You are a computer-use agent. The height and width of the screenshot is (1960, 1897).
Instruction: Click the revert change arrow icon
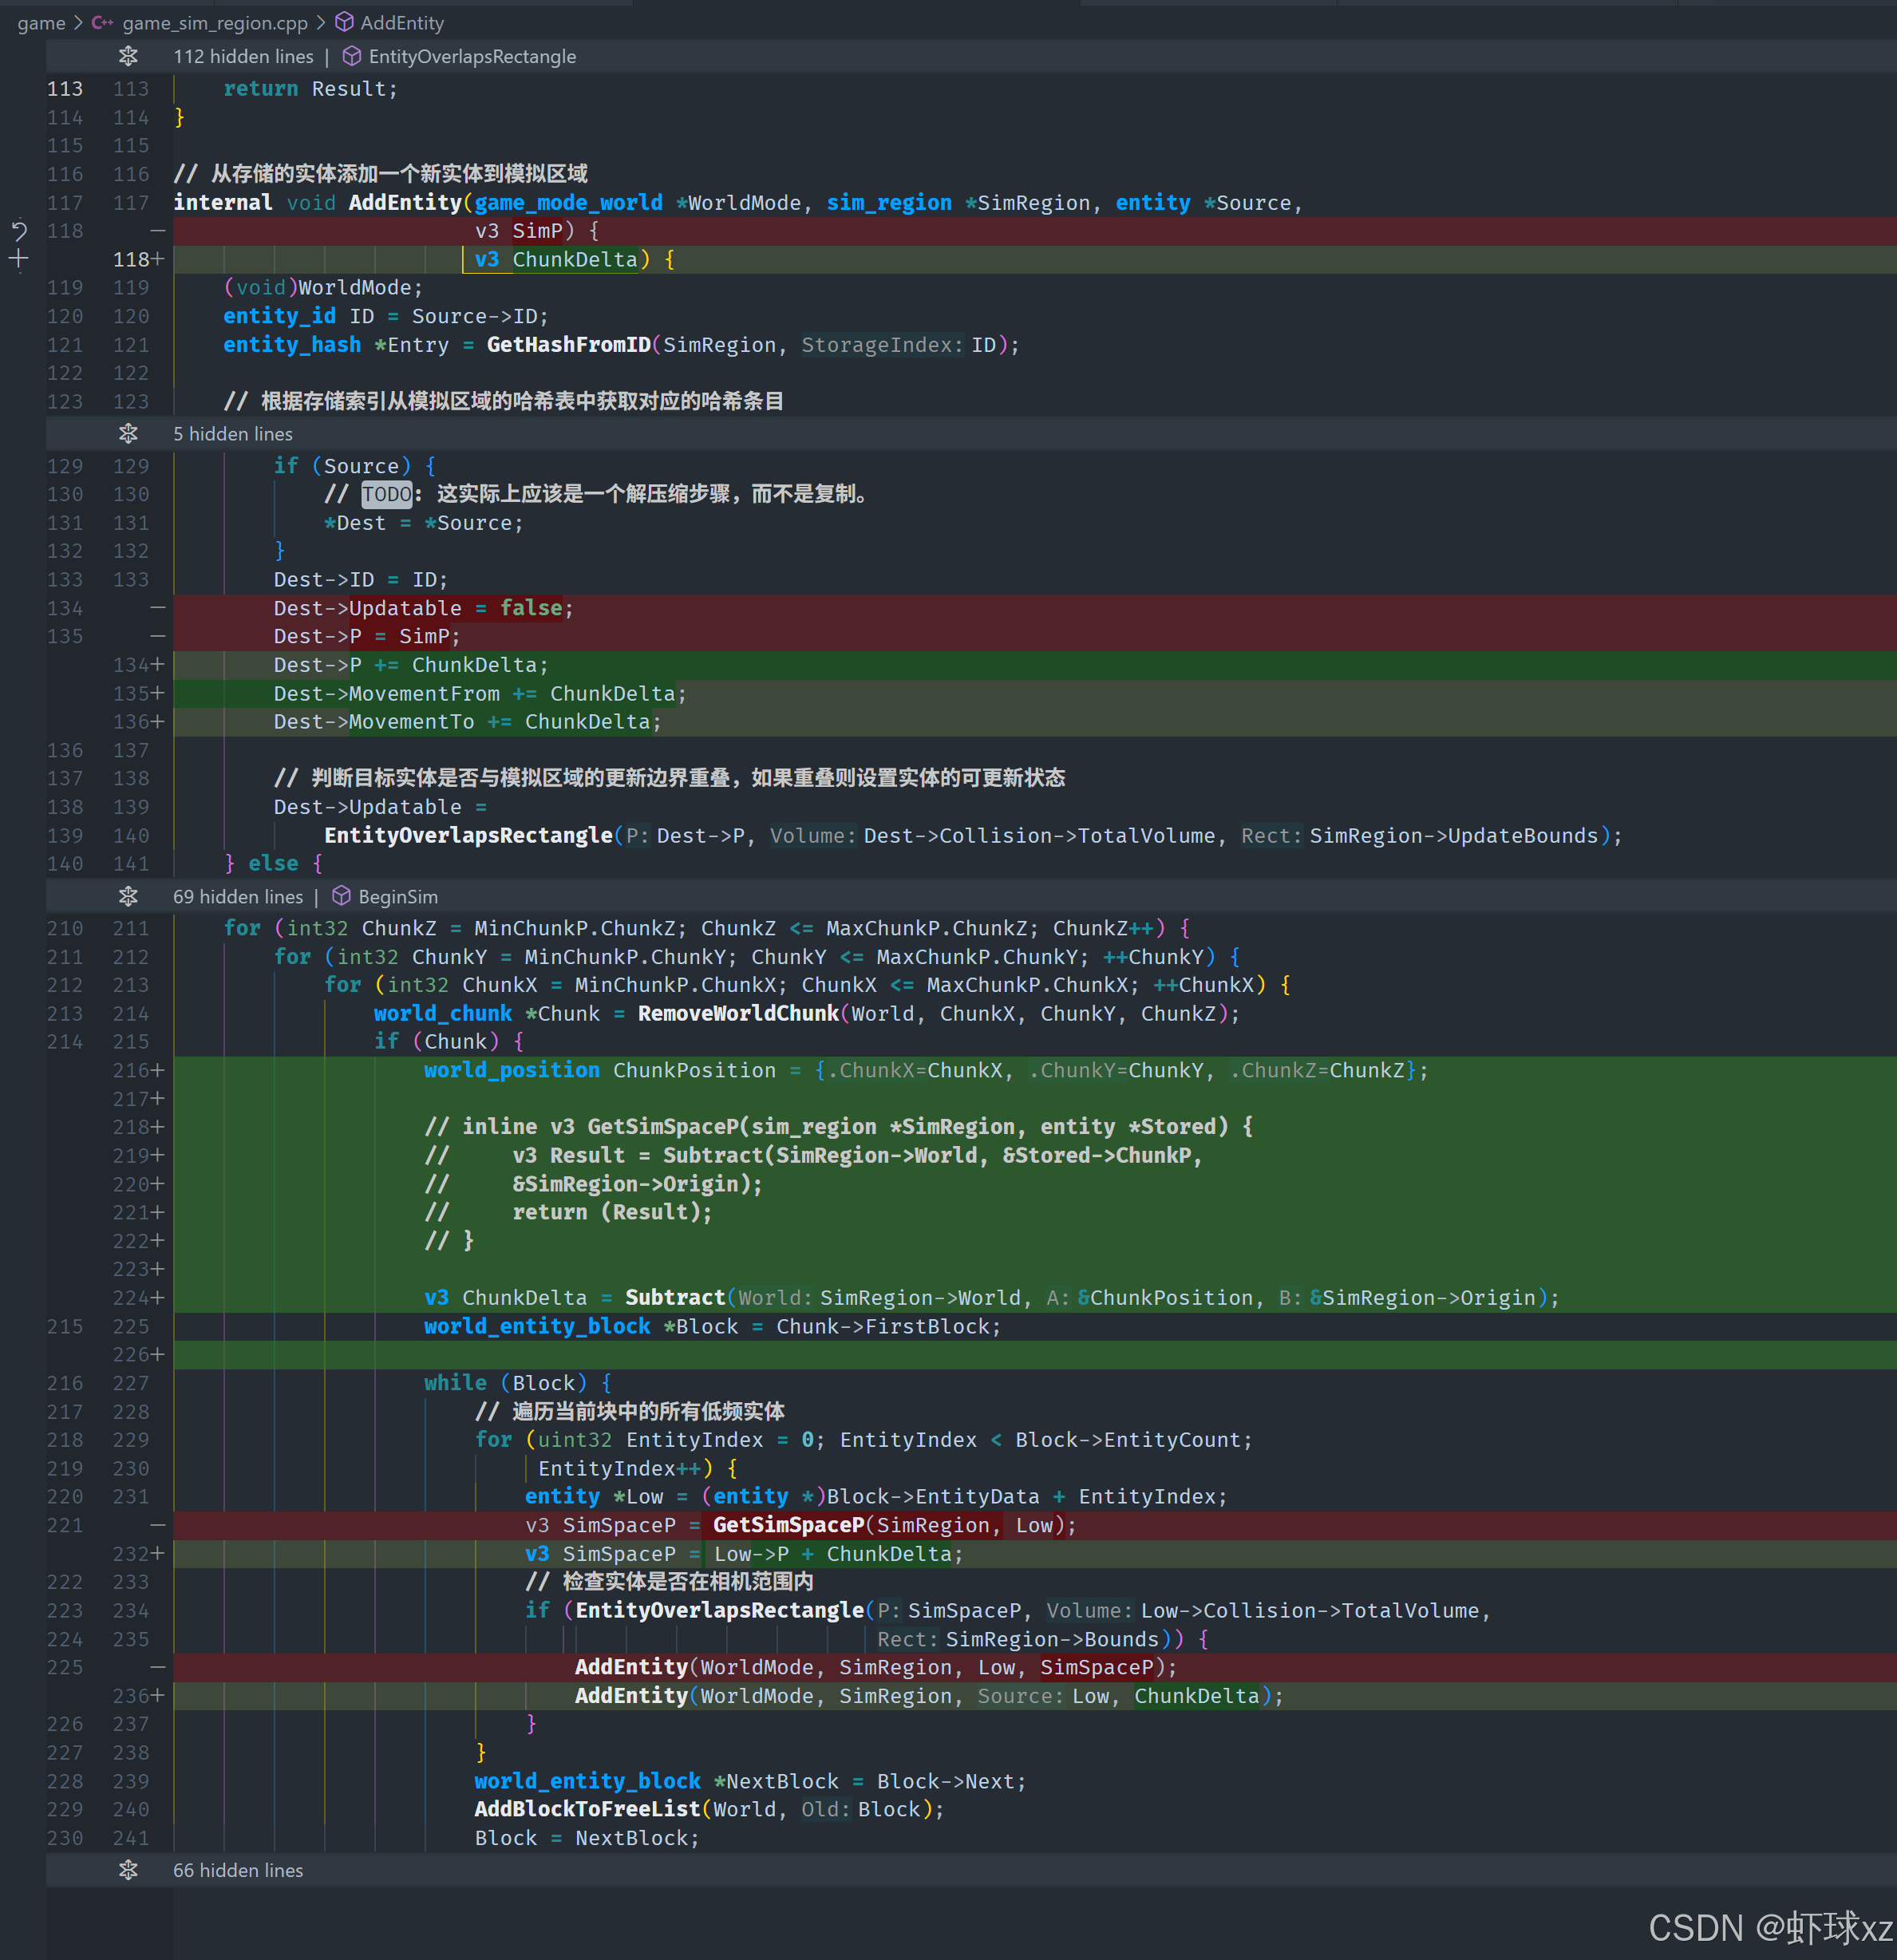(19, 231)
